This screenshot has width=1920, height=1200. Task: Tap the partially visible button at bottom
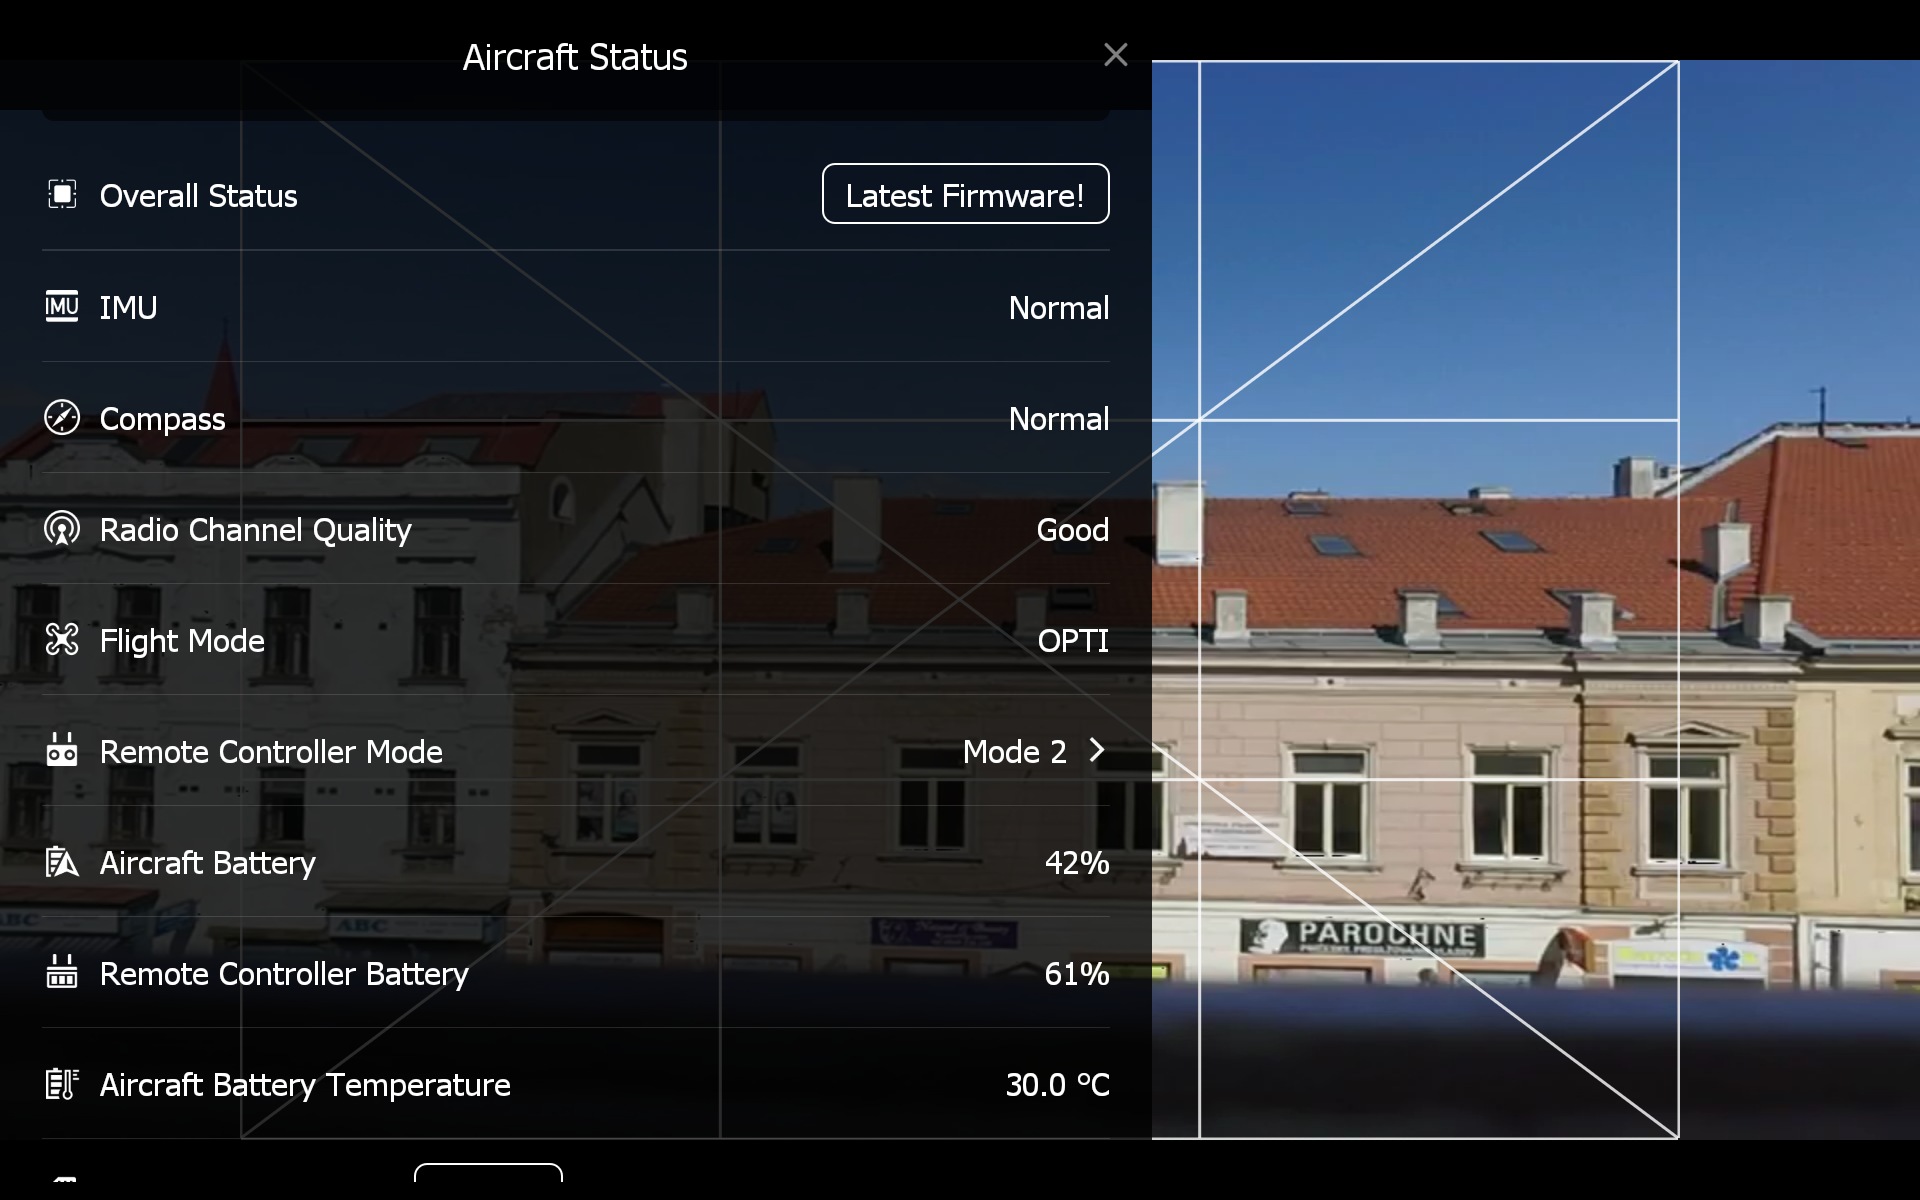(x=488, y=1173)
